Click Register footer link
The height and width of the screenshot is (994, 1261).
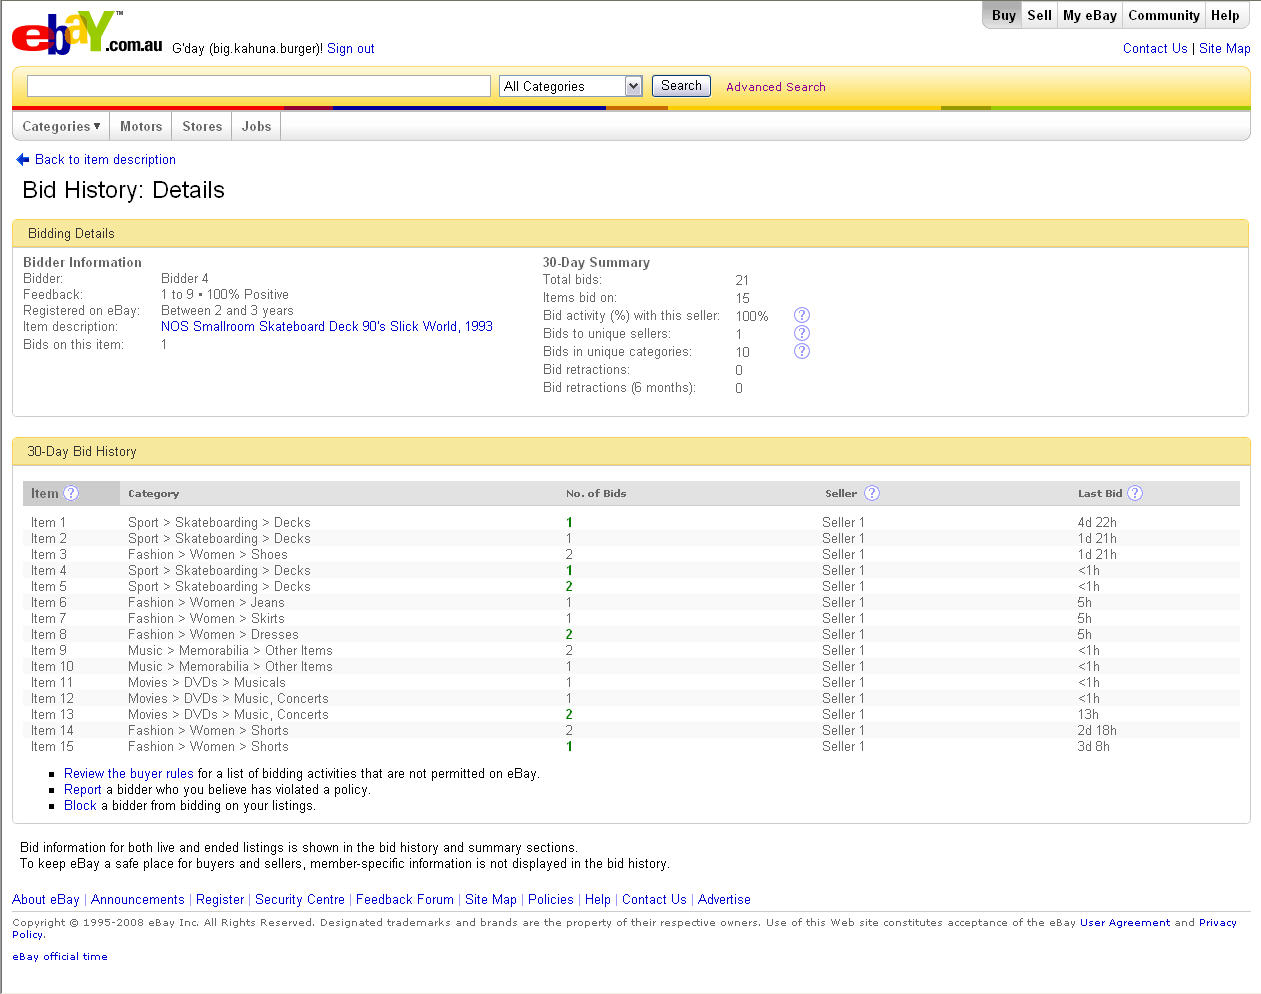click(220, 900)
